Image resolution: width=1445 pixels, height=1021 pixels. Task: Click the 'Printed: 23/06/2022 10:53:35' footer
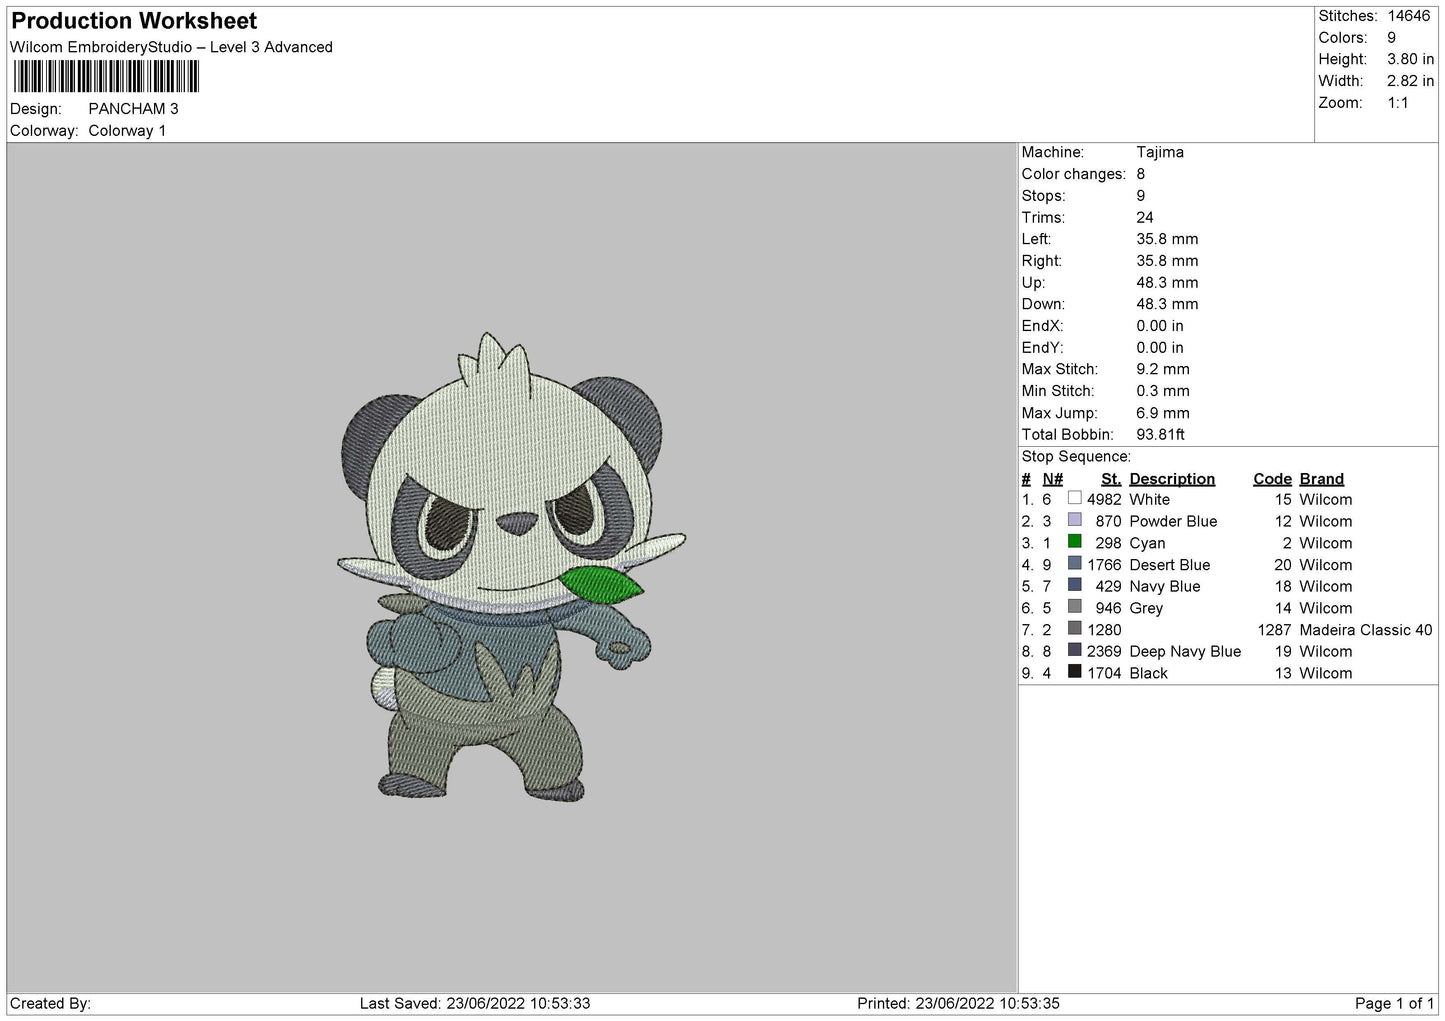[958, 1003]
